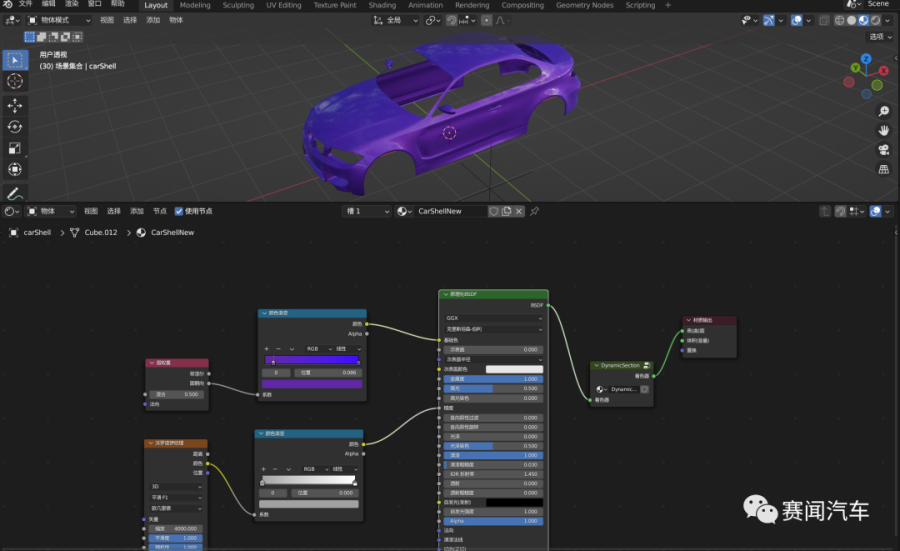Viewport: 900px width, 551px height.
Task: Switch to the Shading workspace tab
Action: [x=382, y=5]
